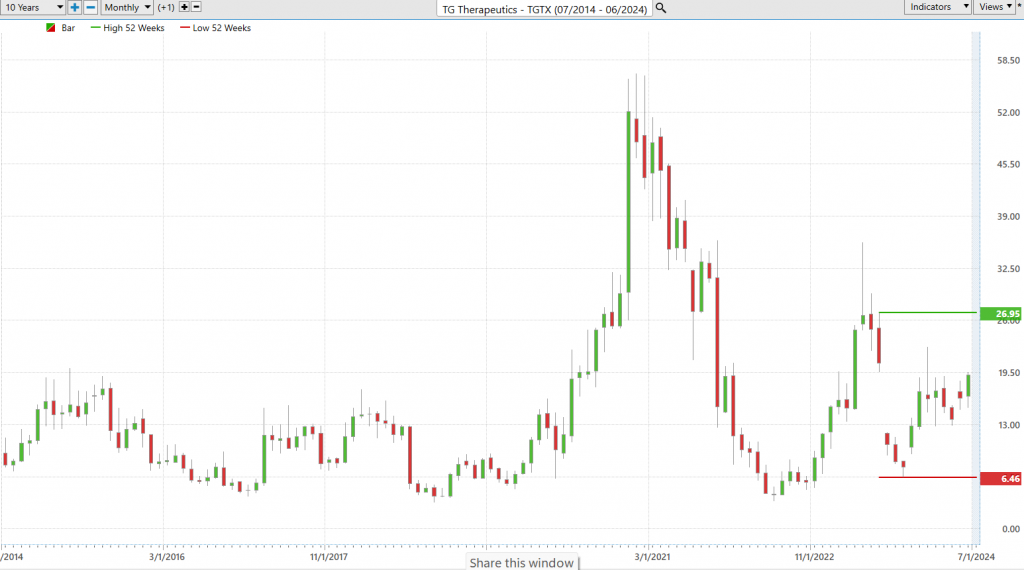Open the Views dropdown
This screenshot has height=570, width=1024.
point(995,7)
